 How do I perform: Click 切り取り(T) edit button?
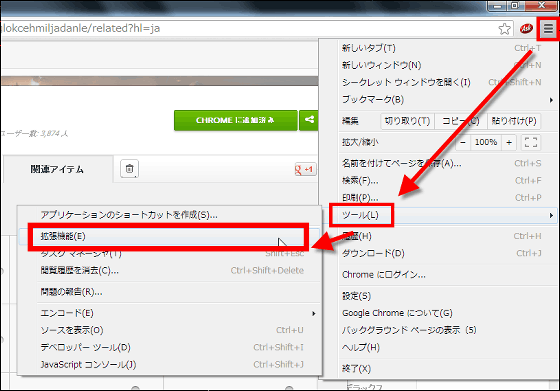coord(407,121)
